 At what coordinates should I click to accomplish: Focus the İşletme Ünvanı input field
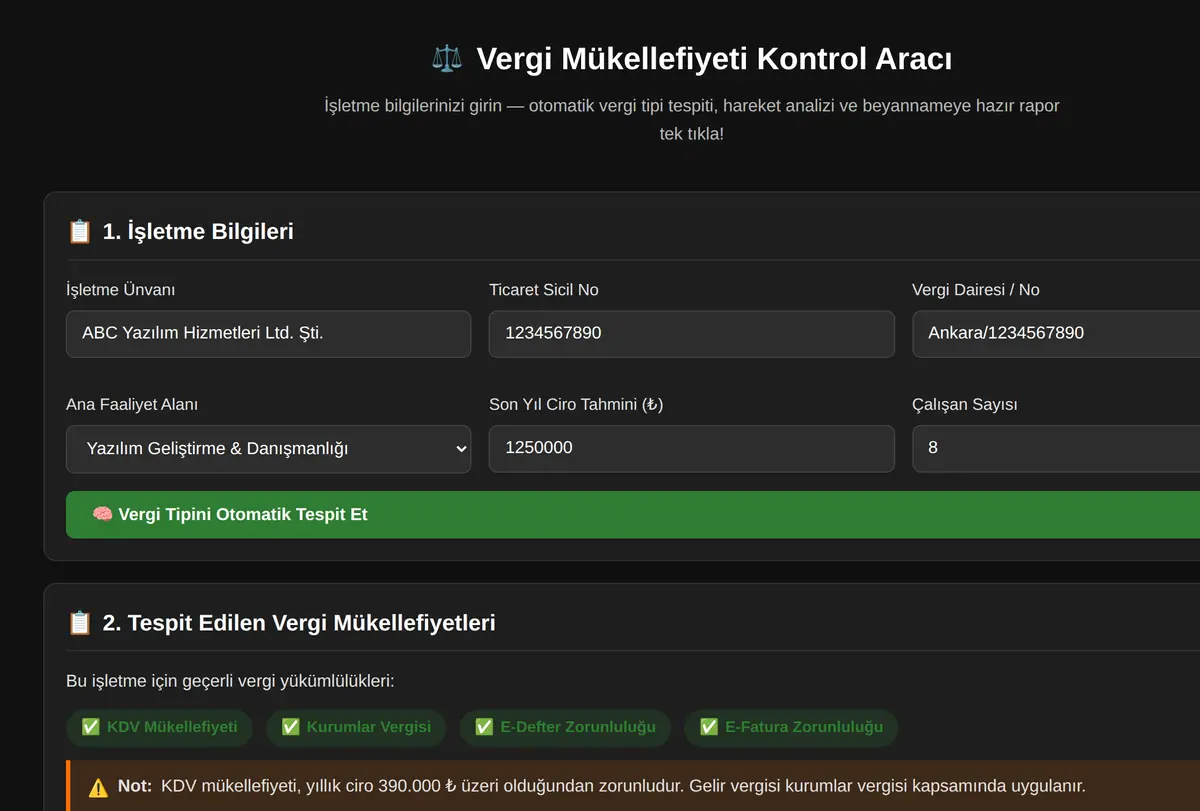pyautogui.click(x=268, y=334)
